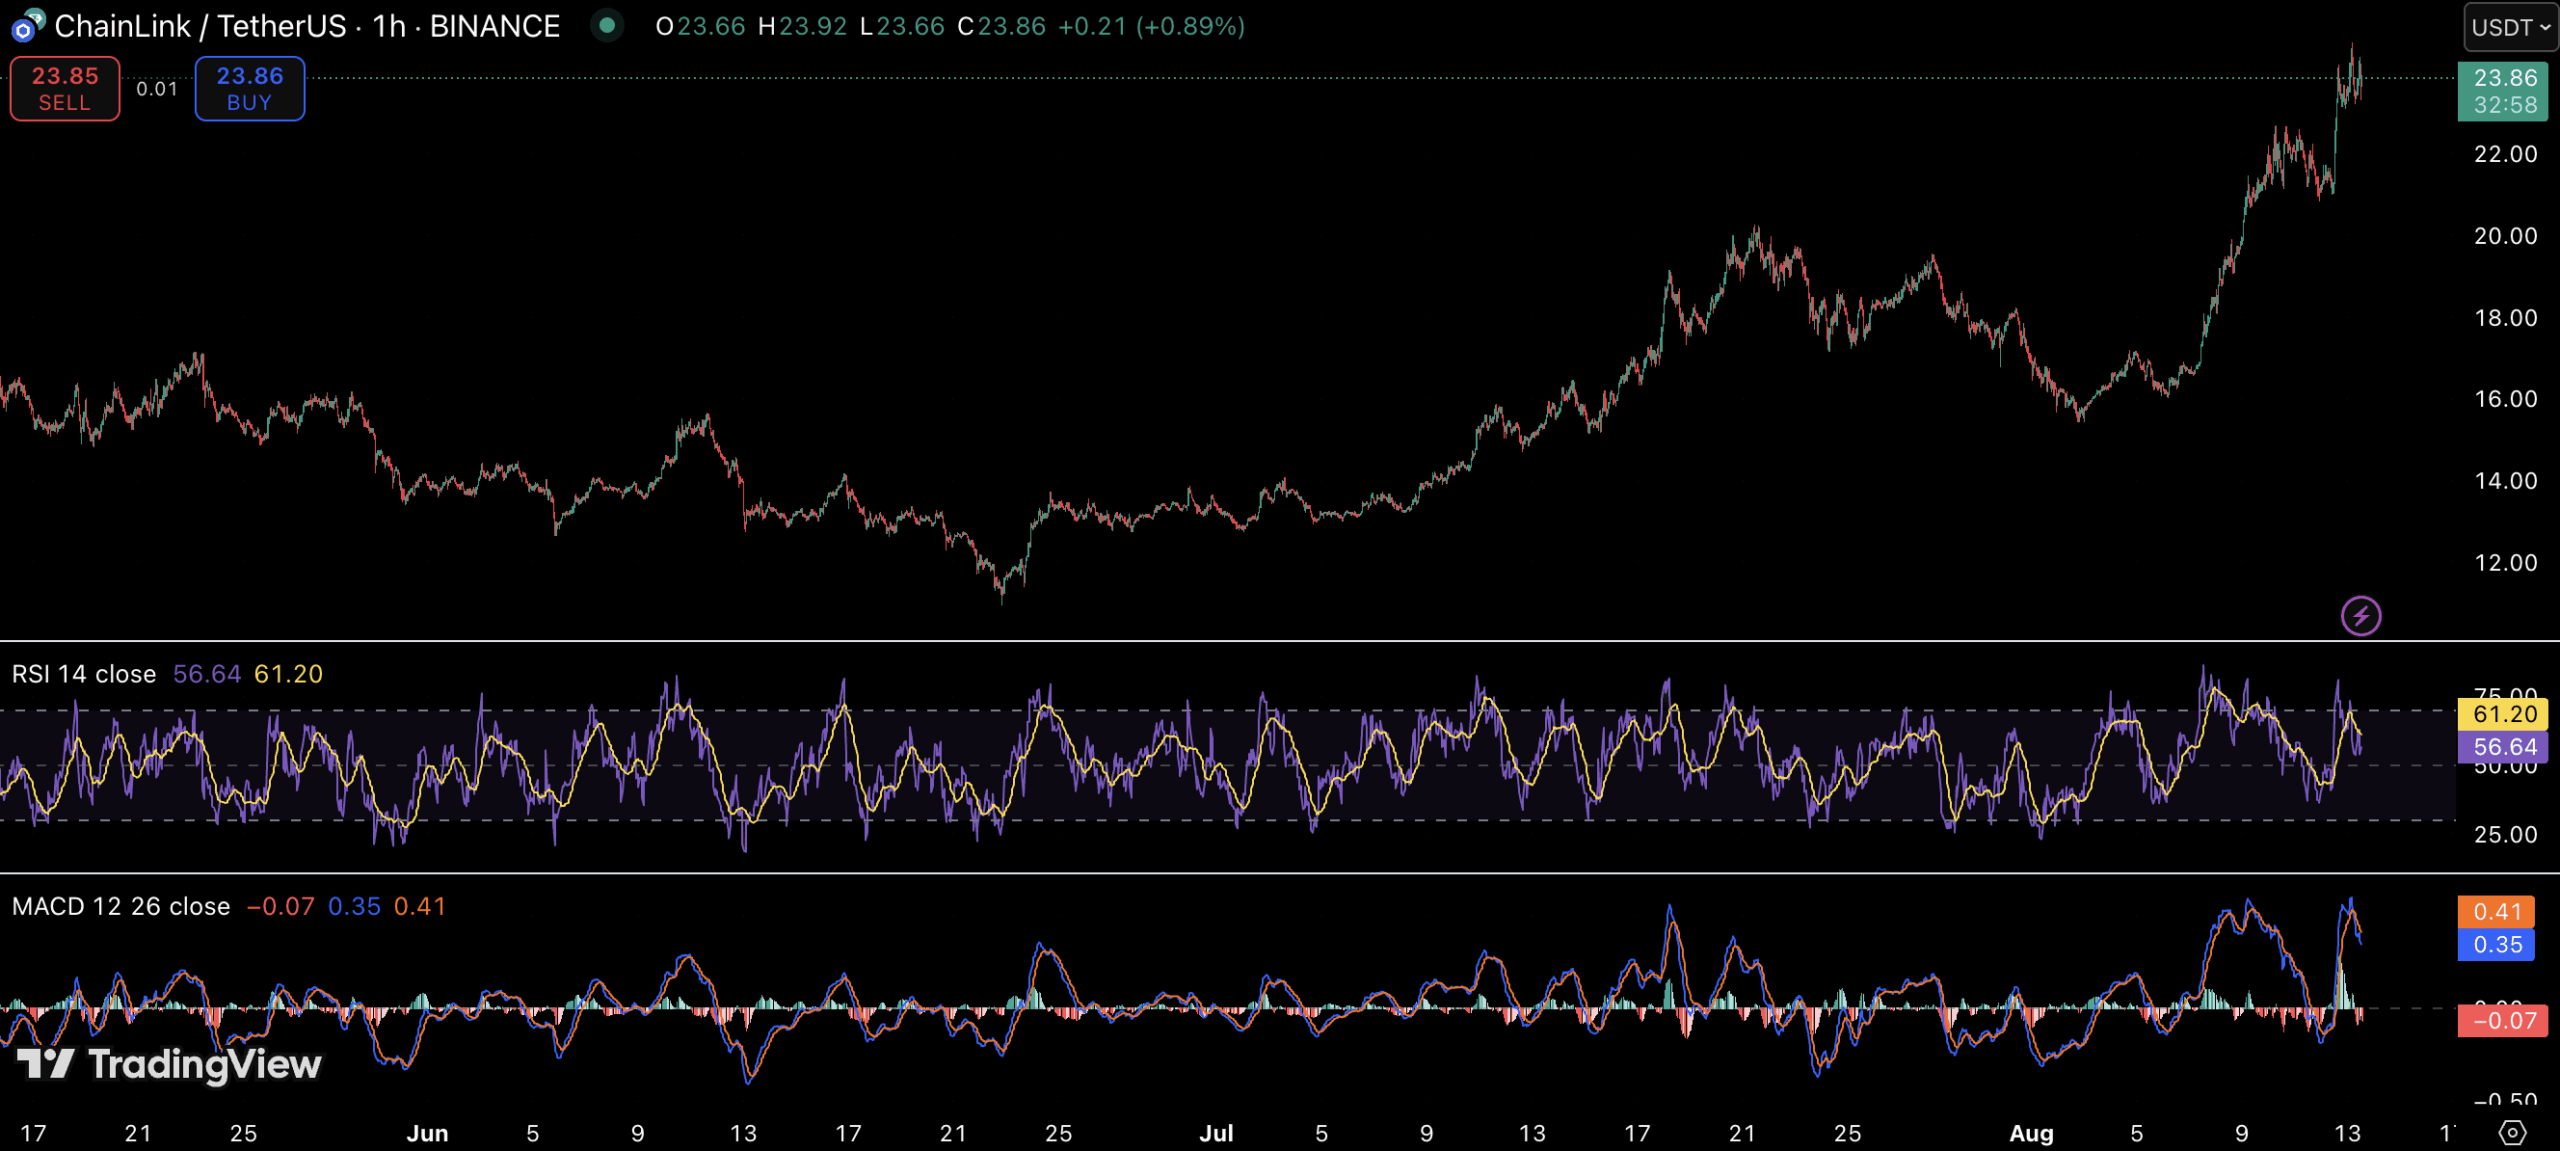Click the TradingView logo
2560x1151 pixels.
(x=170, y=1064)
